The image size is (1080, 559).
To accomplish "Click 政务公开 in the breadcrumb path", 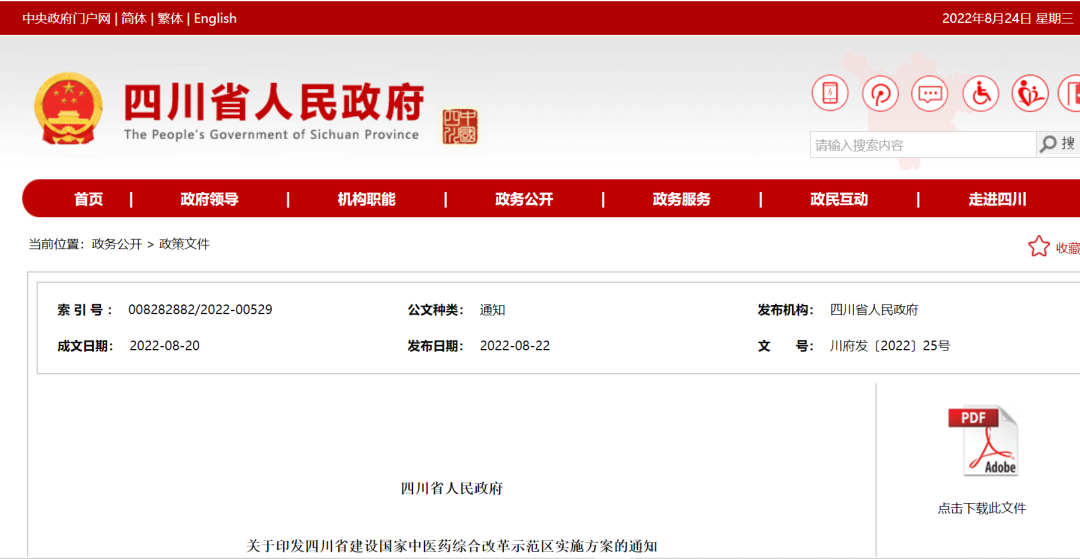I will click(117, 244).
